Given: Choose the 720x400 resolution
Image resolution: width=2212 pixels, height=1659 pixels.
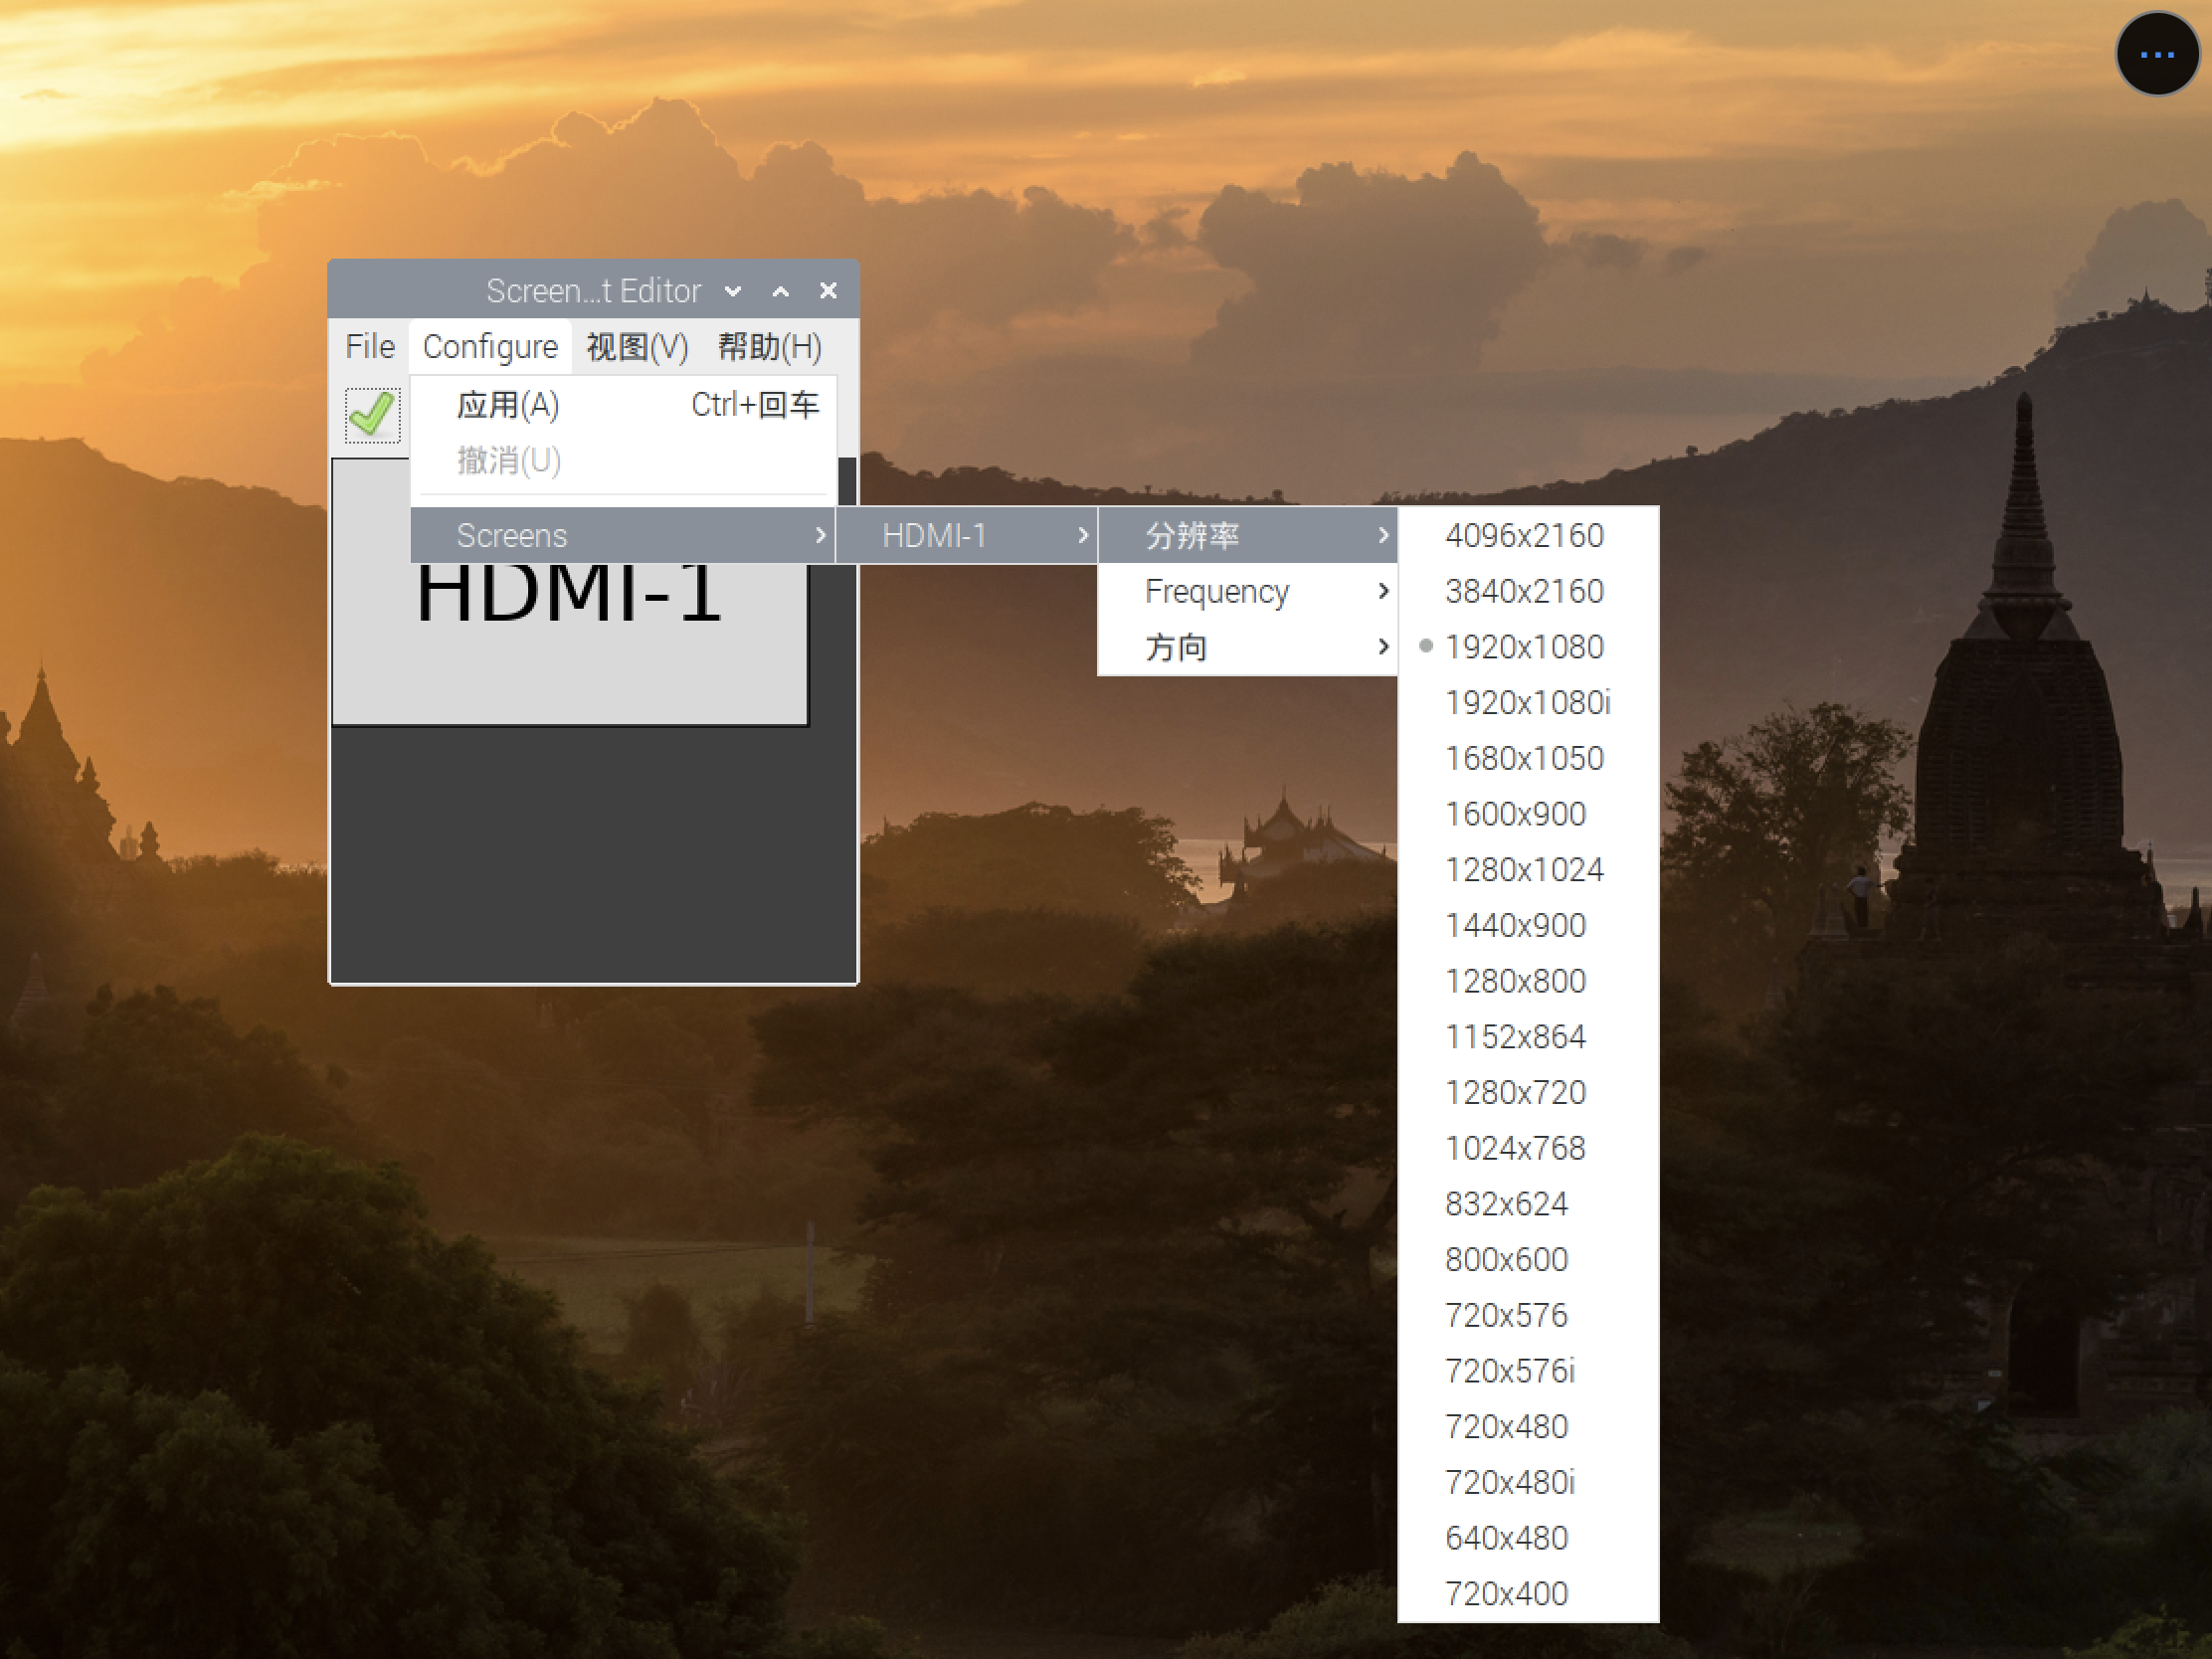Looking at the screenshot, I should [x=1528, y=1593].
